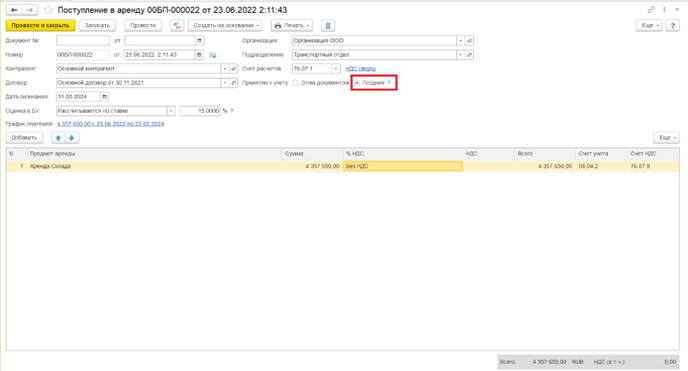Image resolution: width=688 pixels, height=371 pixels.
Task: Open form help question-mark button
Action: (672, 25)
